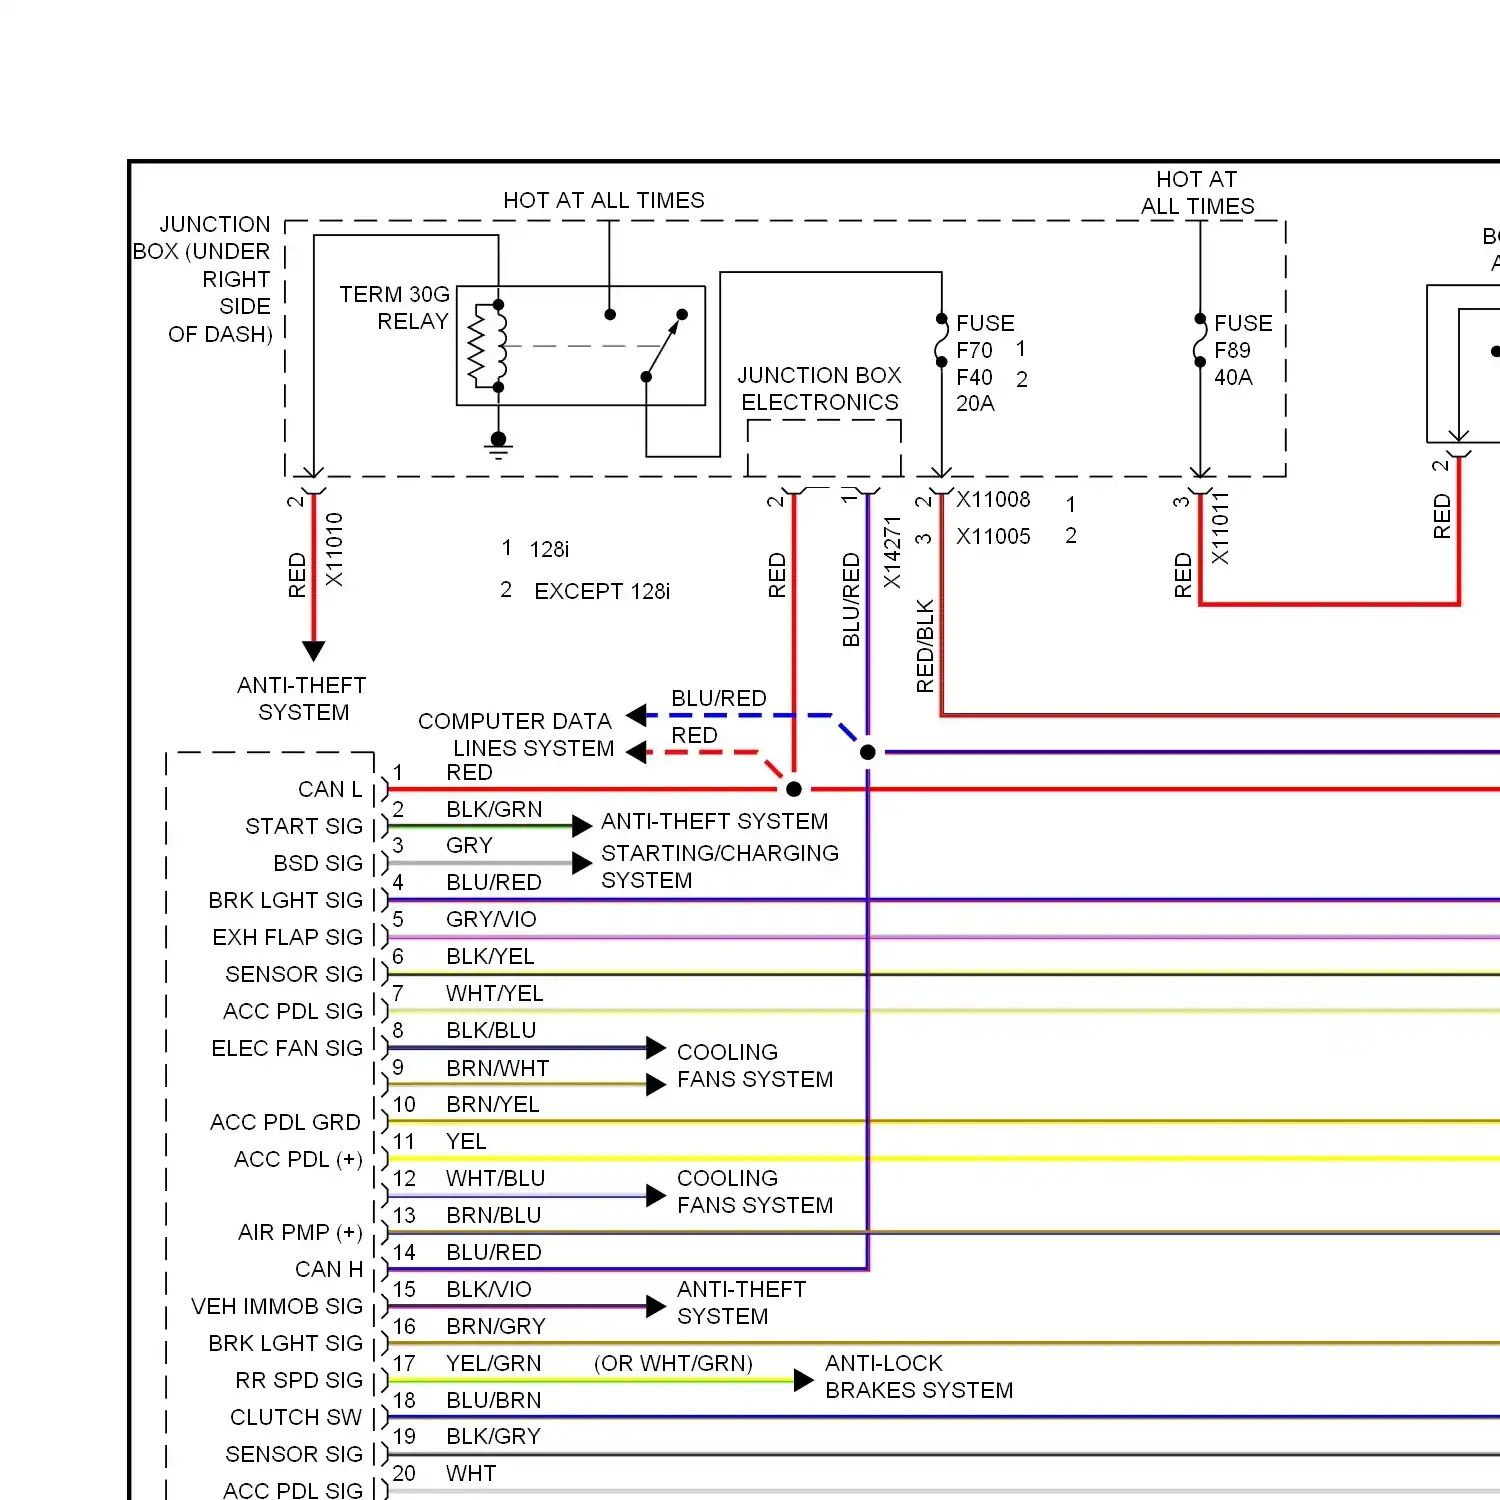Click the WHT/BLU wire color label

495,1179
